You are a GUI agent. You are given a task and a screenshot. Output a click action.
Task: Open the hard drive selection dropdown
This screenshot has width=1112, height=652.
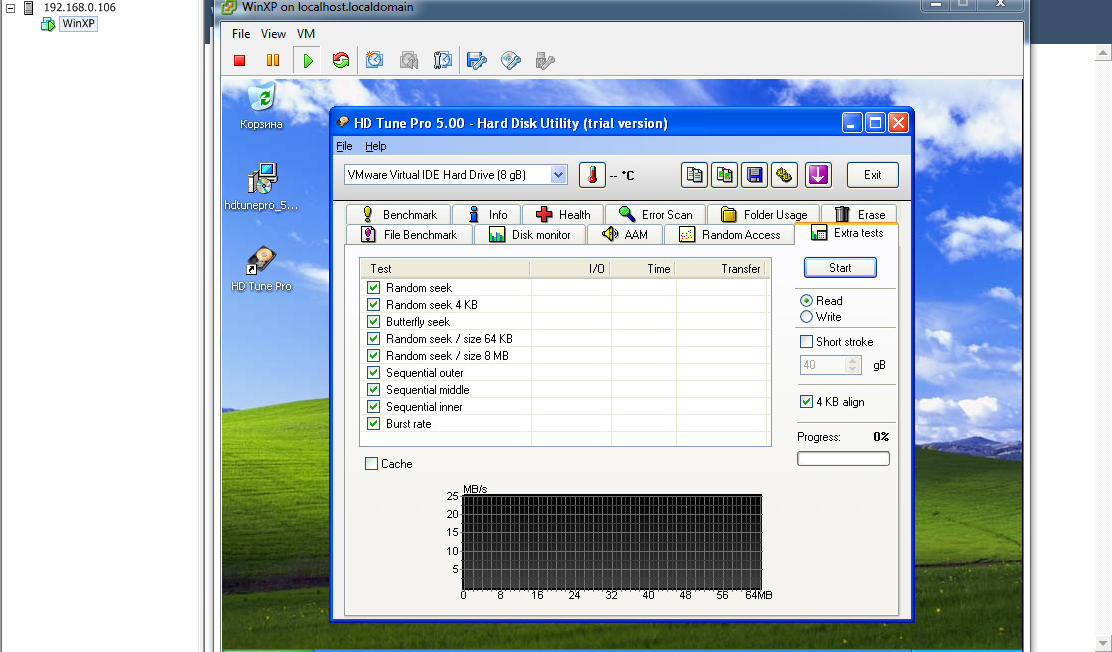[x=559, y=175]
